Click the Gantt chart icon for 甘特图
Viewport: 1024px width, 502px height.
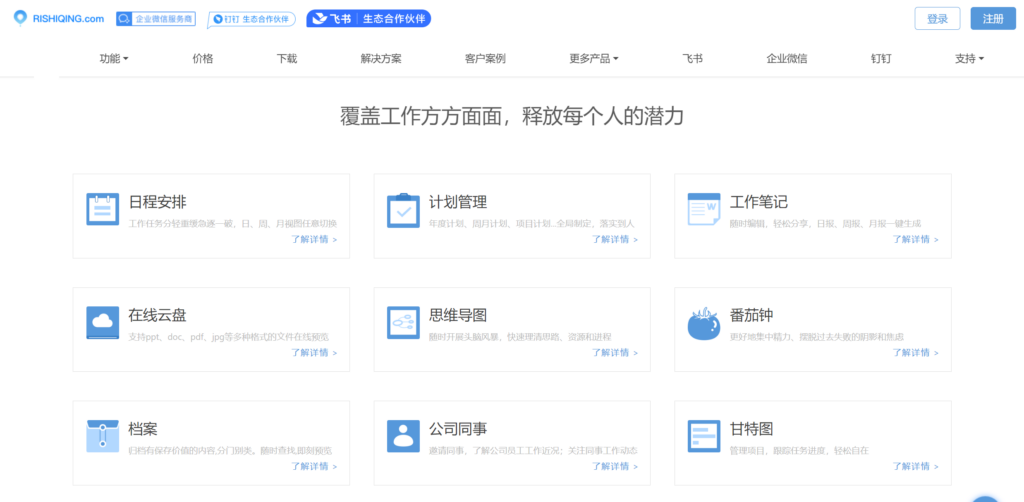pos(703,436)
